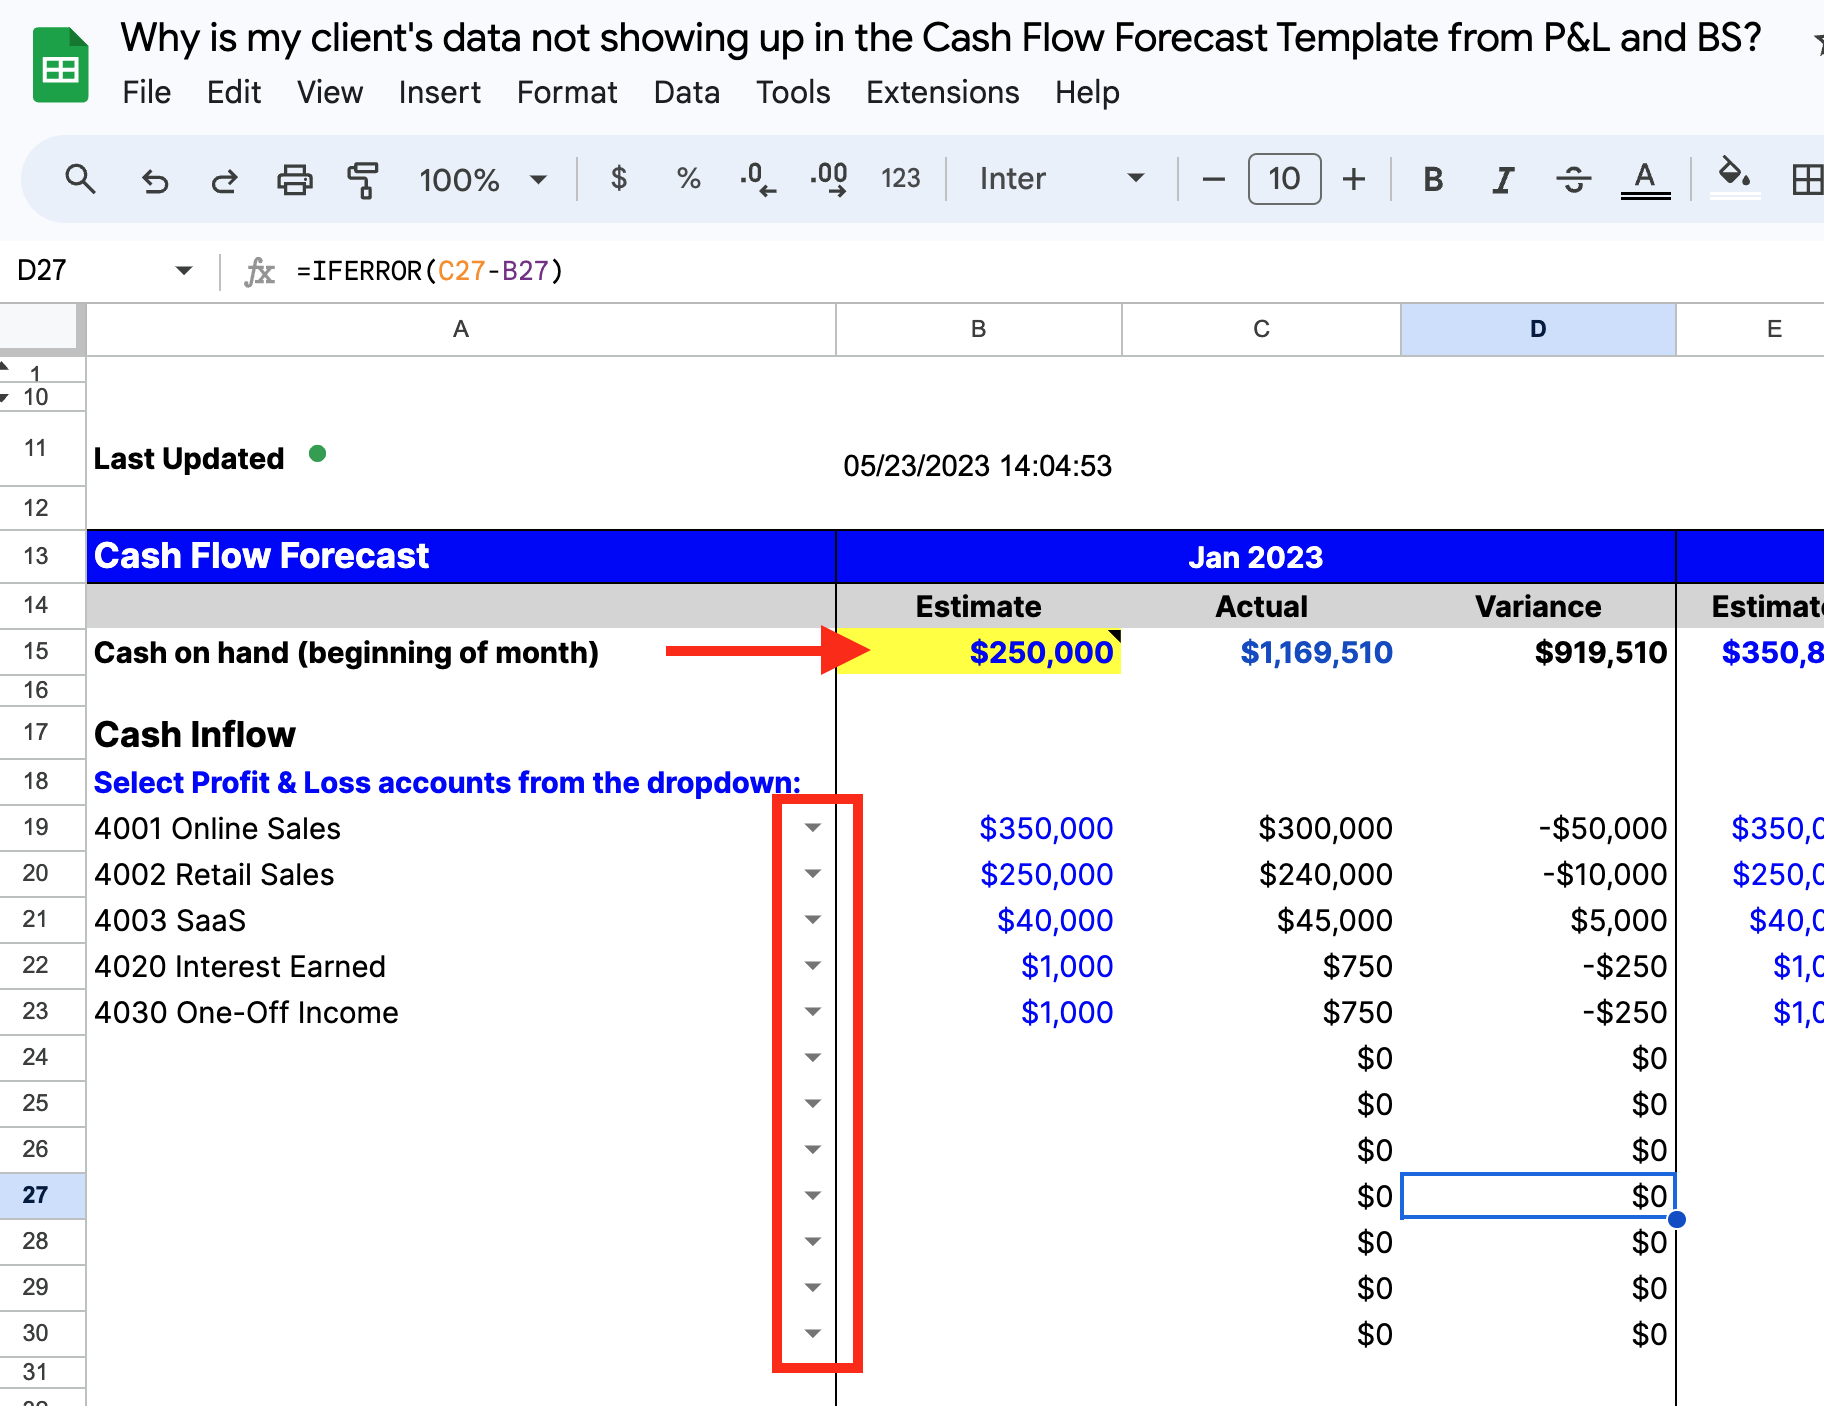Open text color picker
This screenshot has height=1406, width=1824.
(x=1645, y=180)
